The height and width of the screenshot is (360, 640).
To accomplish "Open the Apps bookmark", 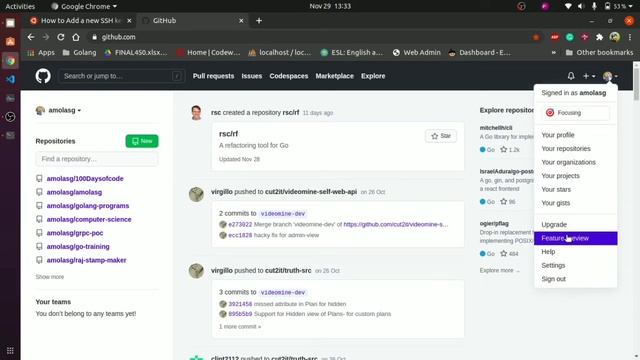I will pos(41,53).
